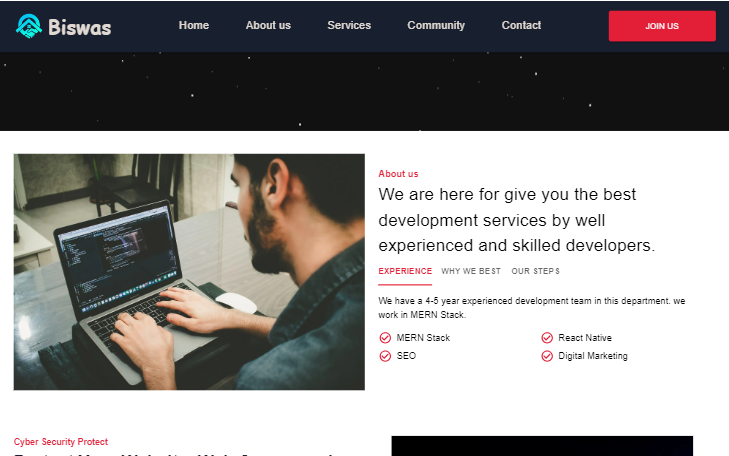Click the headline about best development services
Screen dimensions: 729x456
[517, 220]
